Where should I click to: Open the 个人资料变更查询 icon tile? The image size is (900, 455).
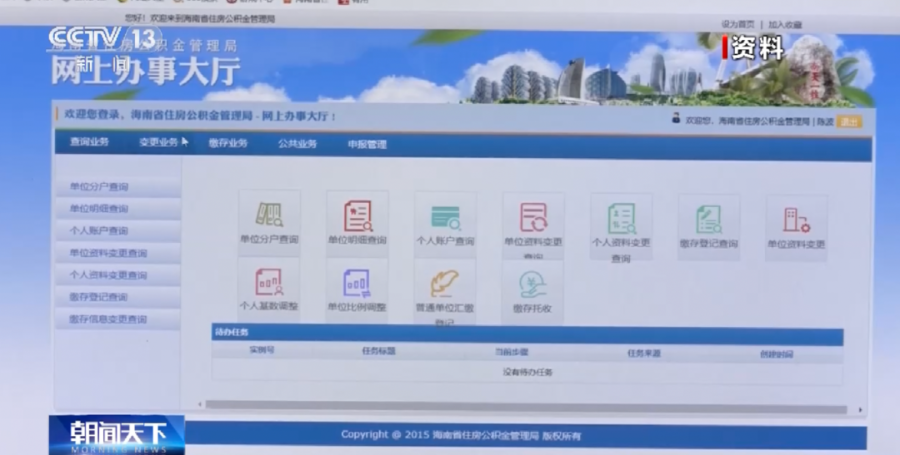[621, 220]
